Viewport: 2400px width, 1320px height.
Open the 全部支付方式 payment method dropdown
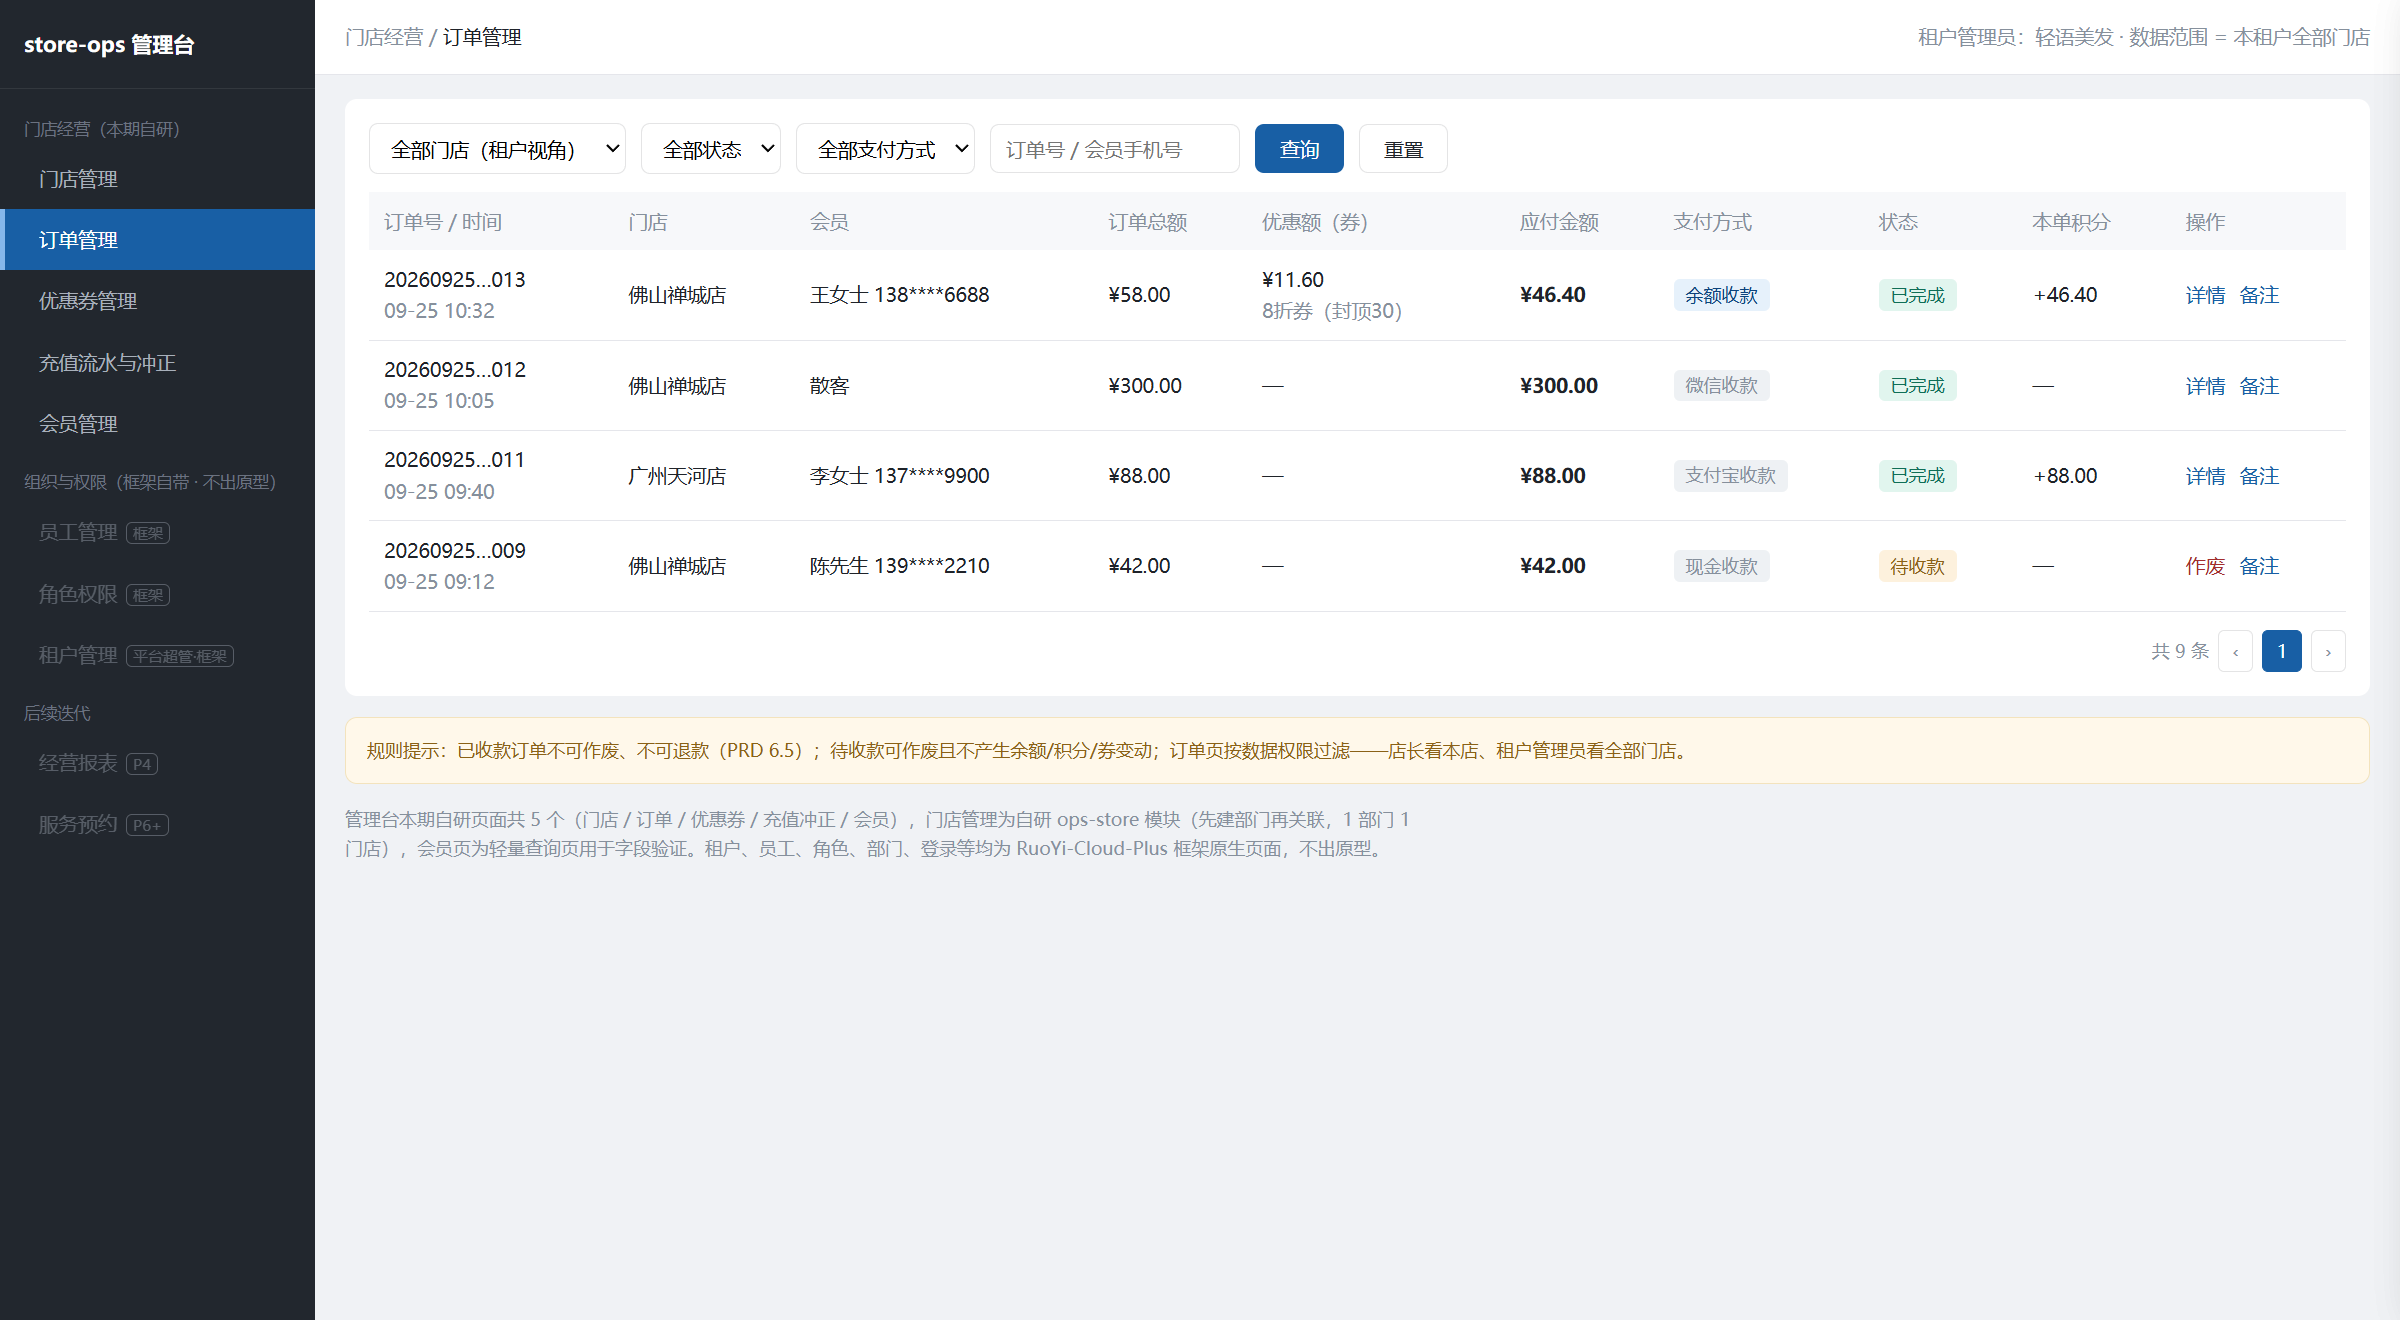point(885,149)
